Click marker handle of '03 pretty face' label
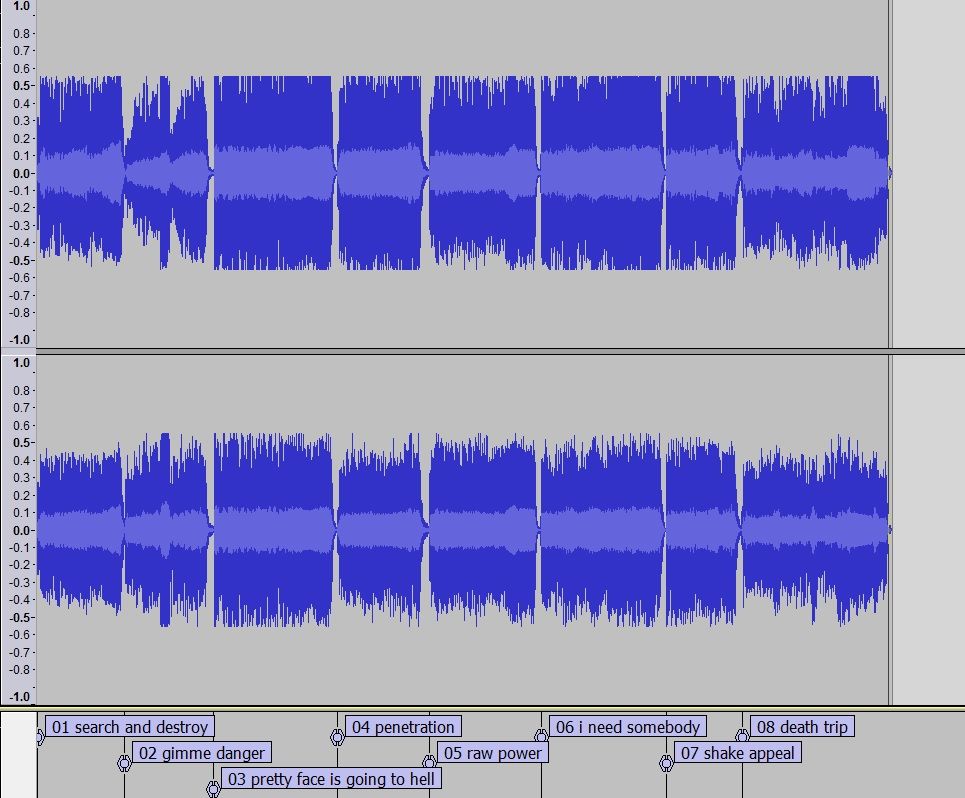This screenshot has width=965, height=798. 213,789
